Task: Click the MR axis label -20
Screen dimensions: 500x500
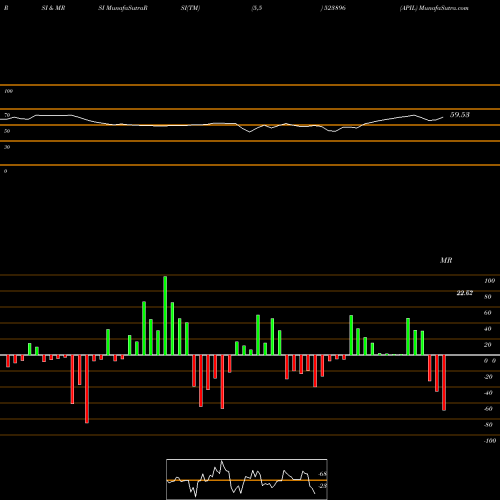Action: (x=488, y=377)
